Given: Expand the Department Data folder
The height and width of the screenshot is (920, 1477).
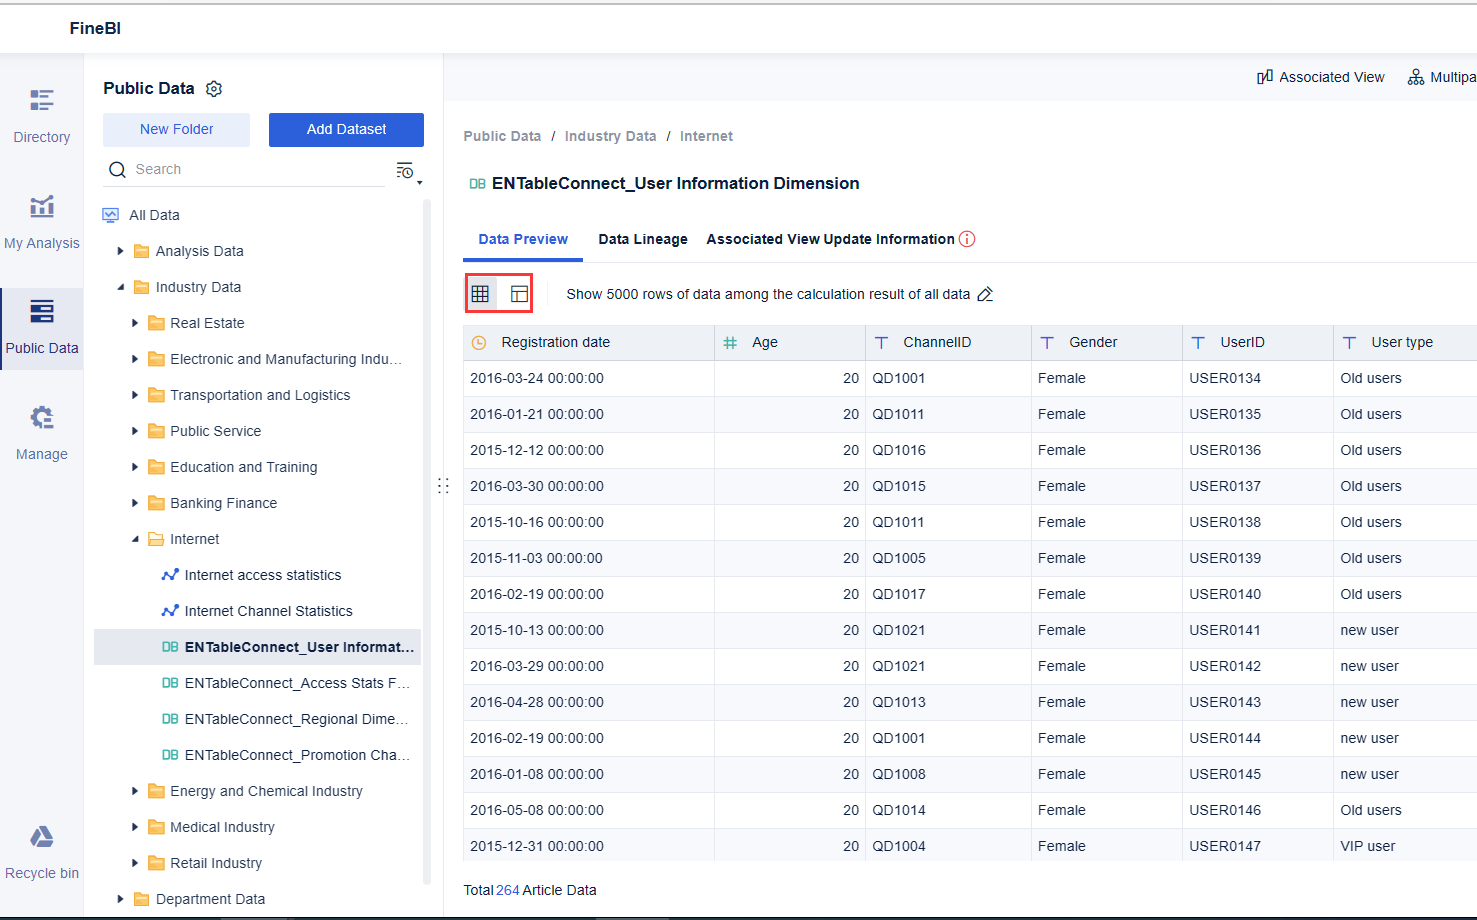Looking at the screenshot, I should 121,899.
